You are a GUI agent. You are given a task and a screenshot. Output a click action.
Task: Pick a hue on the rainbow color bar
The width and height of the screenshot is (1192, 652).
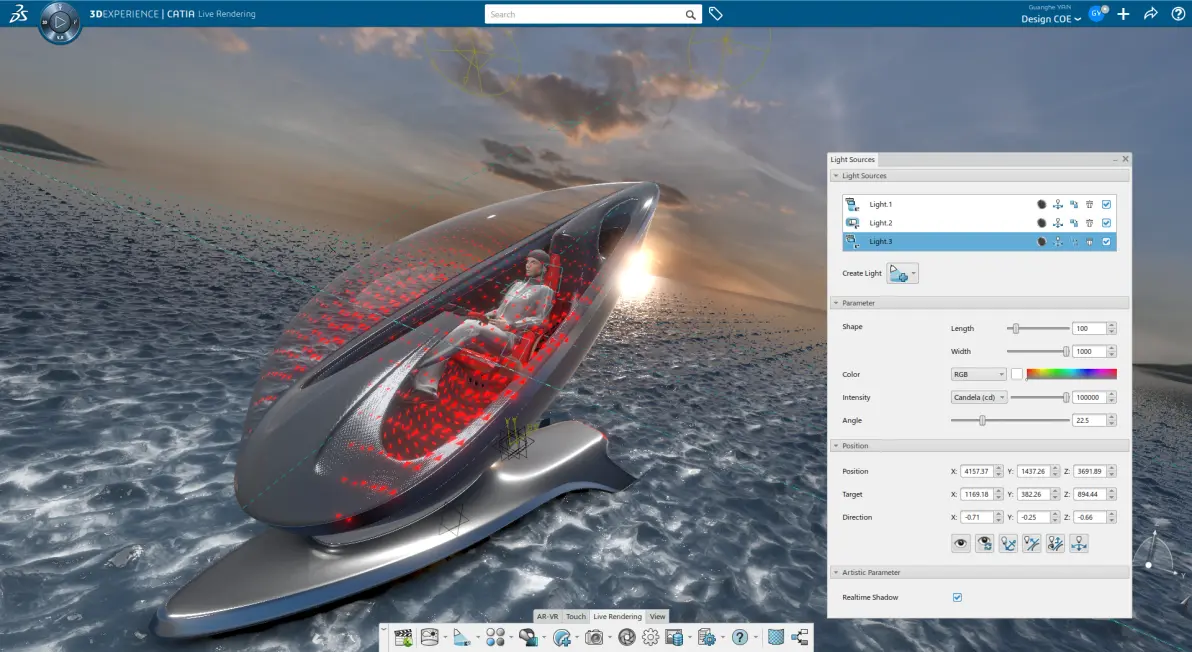(1071, 374)
